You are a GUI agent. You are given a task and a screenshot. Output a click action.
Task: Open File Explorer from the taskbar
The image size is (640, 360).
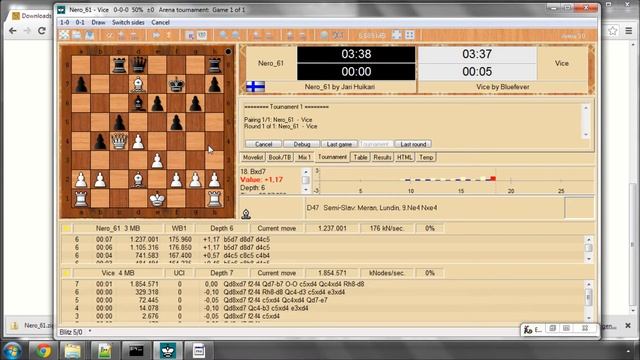coord(73,351)
